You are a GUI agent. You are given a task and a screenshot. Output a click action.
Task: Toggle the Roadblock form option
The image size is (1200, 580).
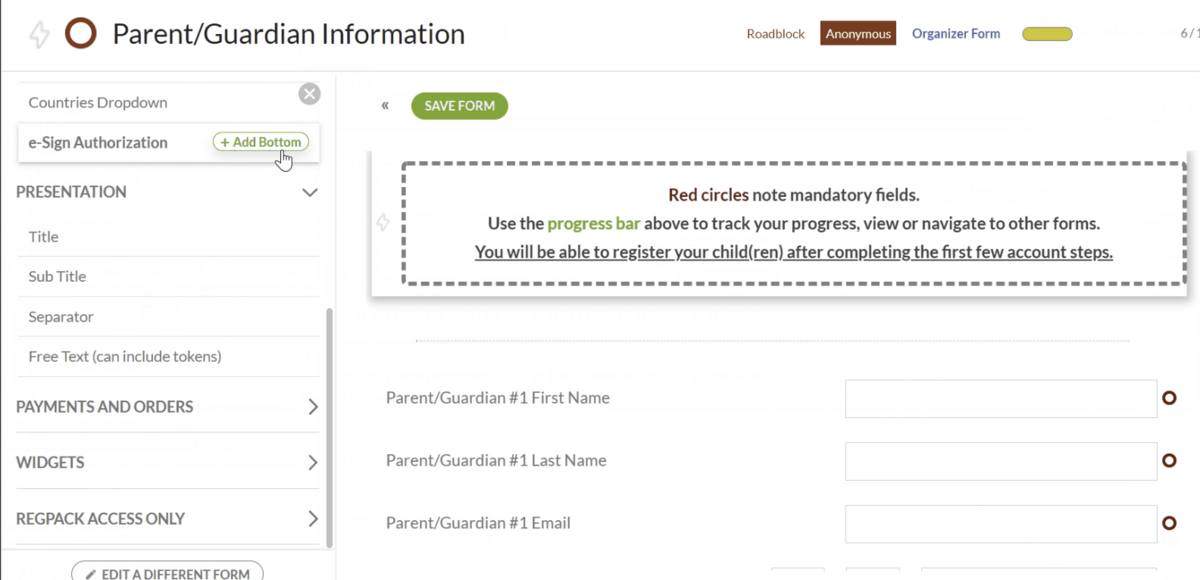coord(775,34)
